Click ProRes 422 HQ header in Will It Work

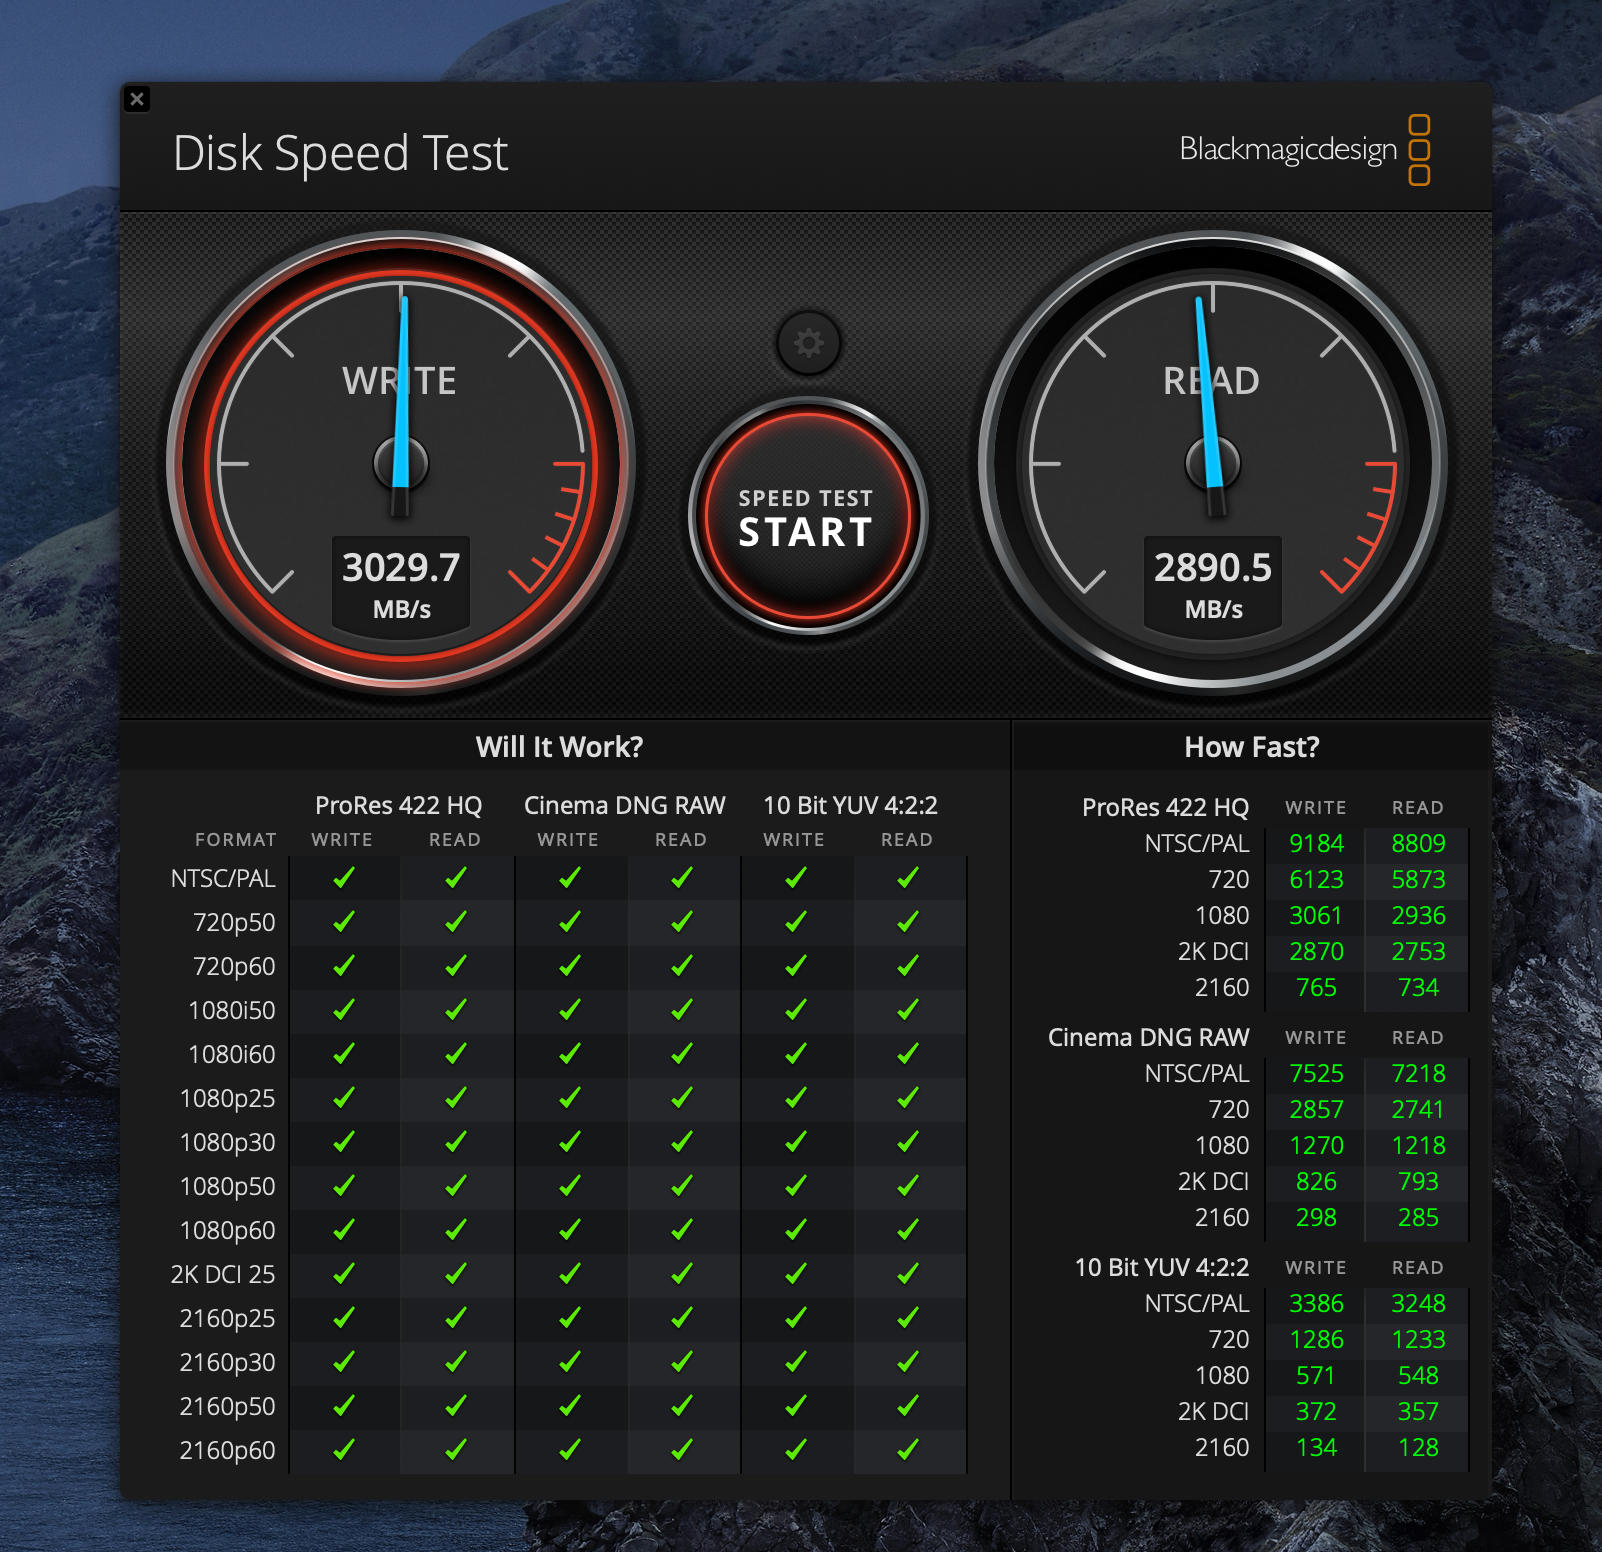(398, 806)
